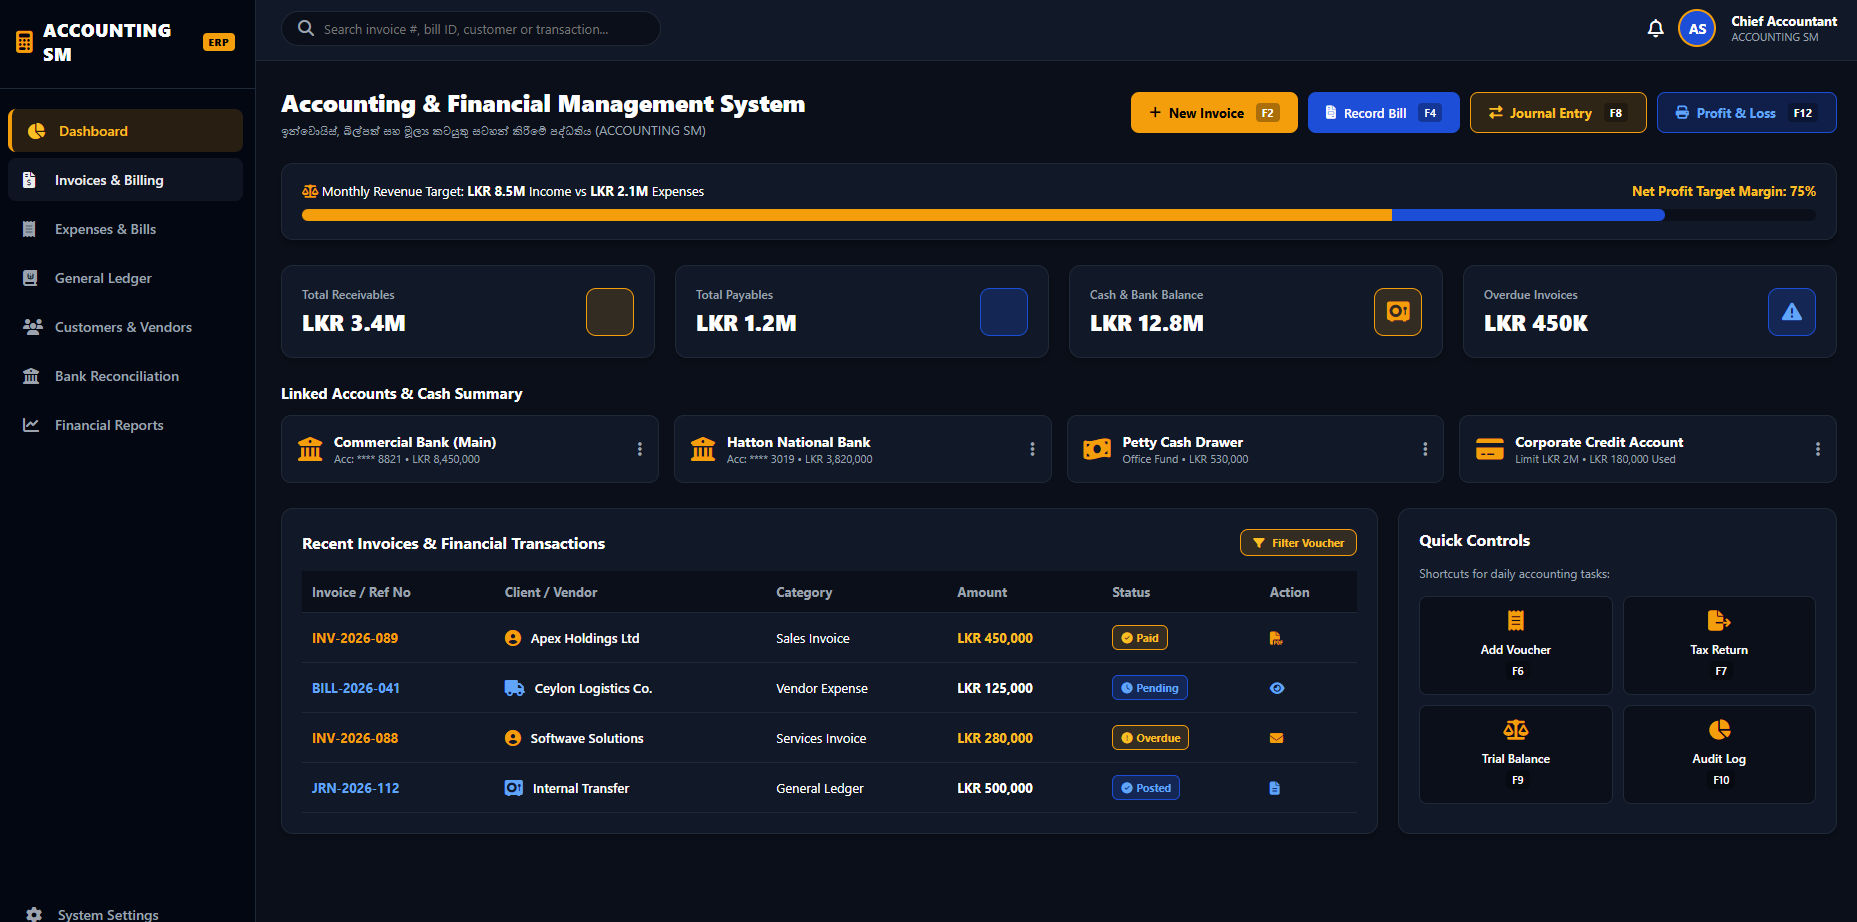Click the Add Voucher quick control
1857x922 pixels.
tap(1515, 645)
